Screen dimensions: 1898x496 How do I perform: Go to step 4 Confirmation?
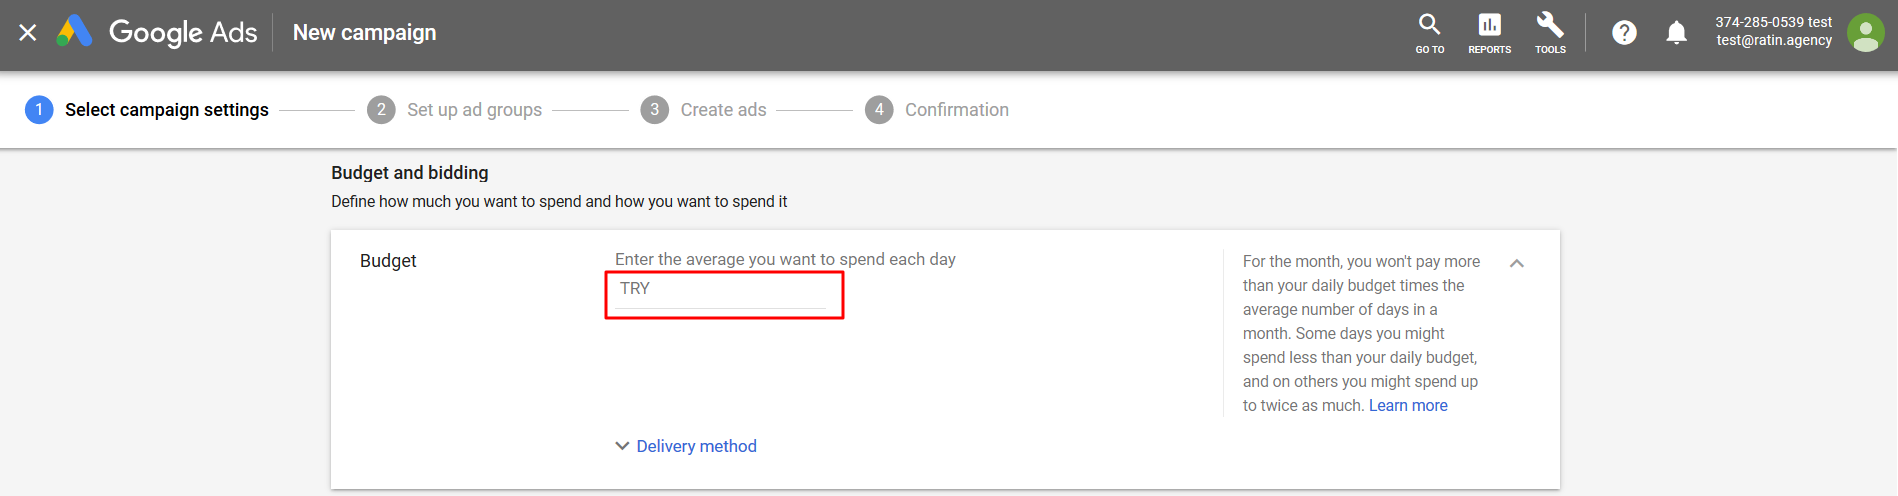click(956, 110)
